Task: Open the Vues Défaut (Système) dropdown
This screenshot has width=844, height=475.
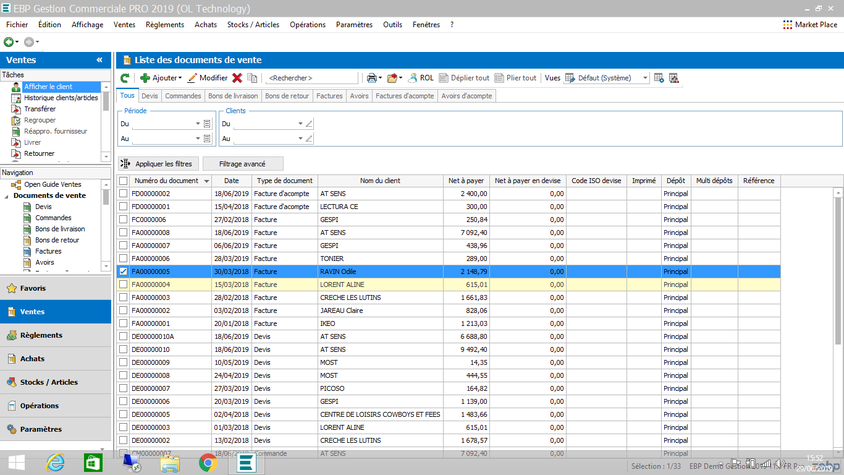Action: pyautogui.click(x=645, y=78)
